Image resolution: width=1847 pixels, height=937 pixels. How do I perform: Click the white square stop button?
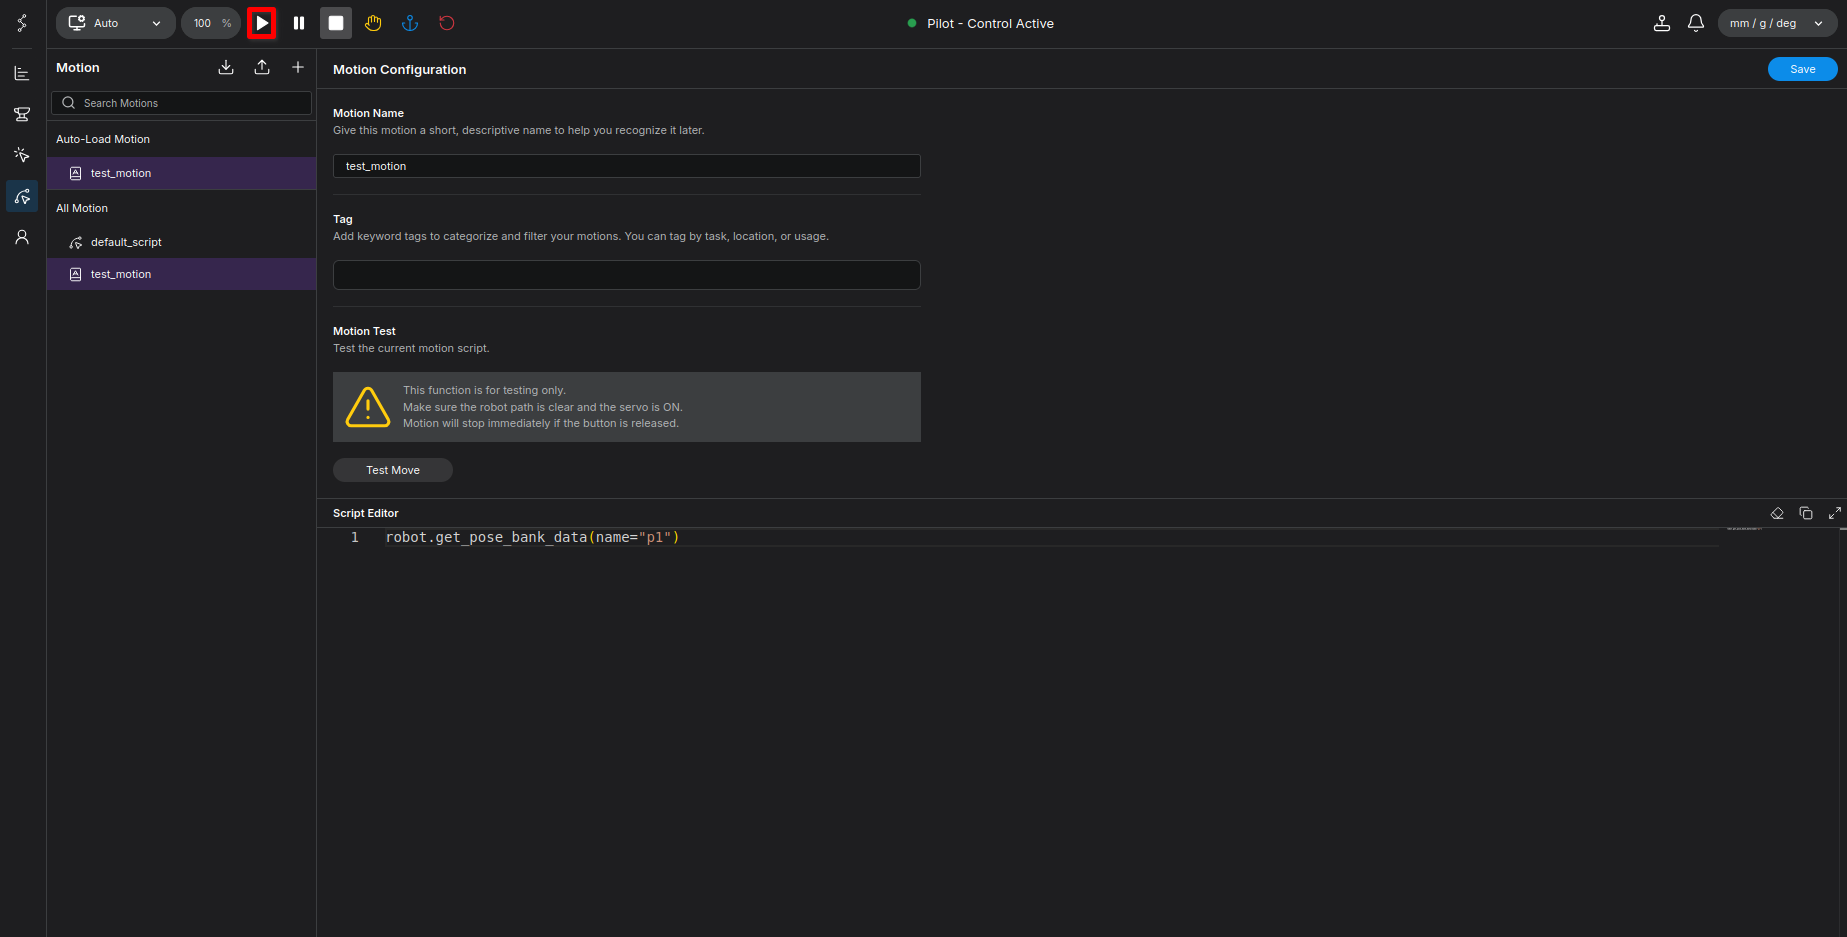tap(336, 23)
